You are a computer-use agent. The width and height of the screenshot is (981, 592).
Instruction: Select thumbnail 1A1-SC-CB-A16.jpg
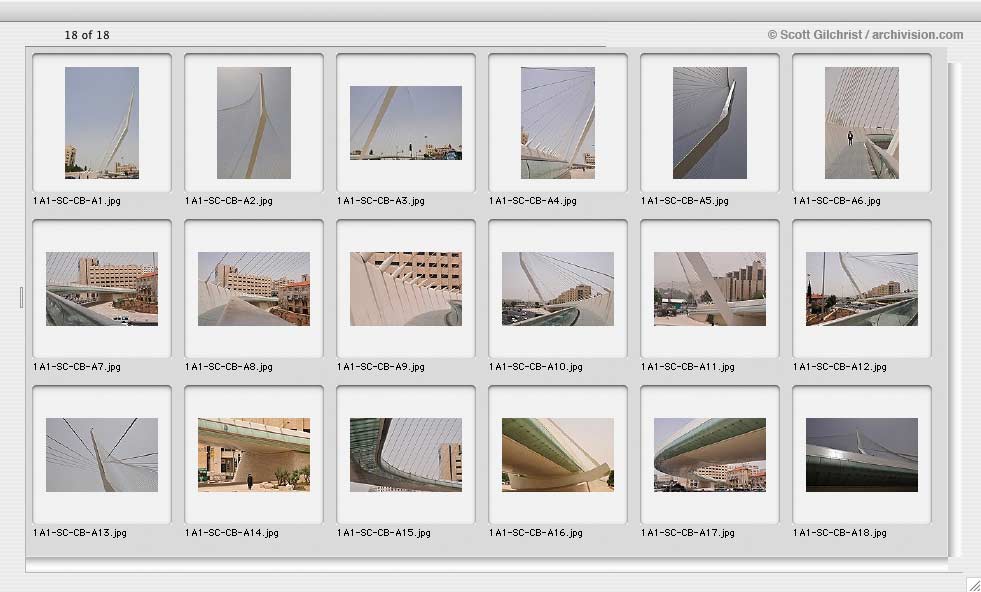pos(558,455)
